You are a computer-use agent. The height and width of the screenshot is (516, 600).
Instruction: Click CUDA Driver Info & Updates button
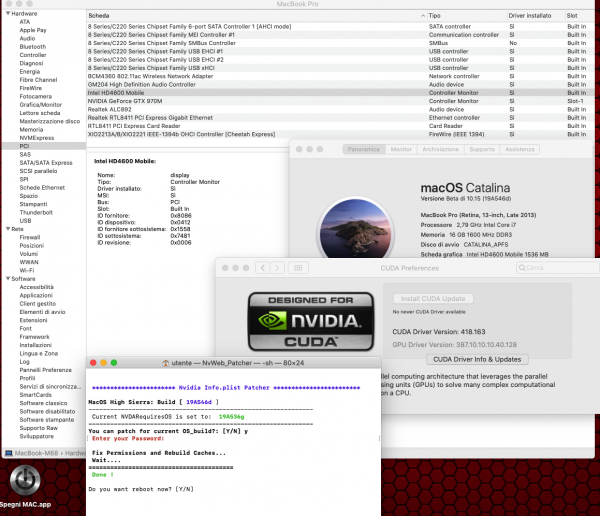coord(477,359)
